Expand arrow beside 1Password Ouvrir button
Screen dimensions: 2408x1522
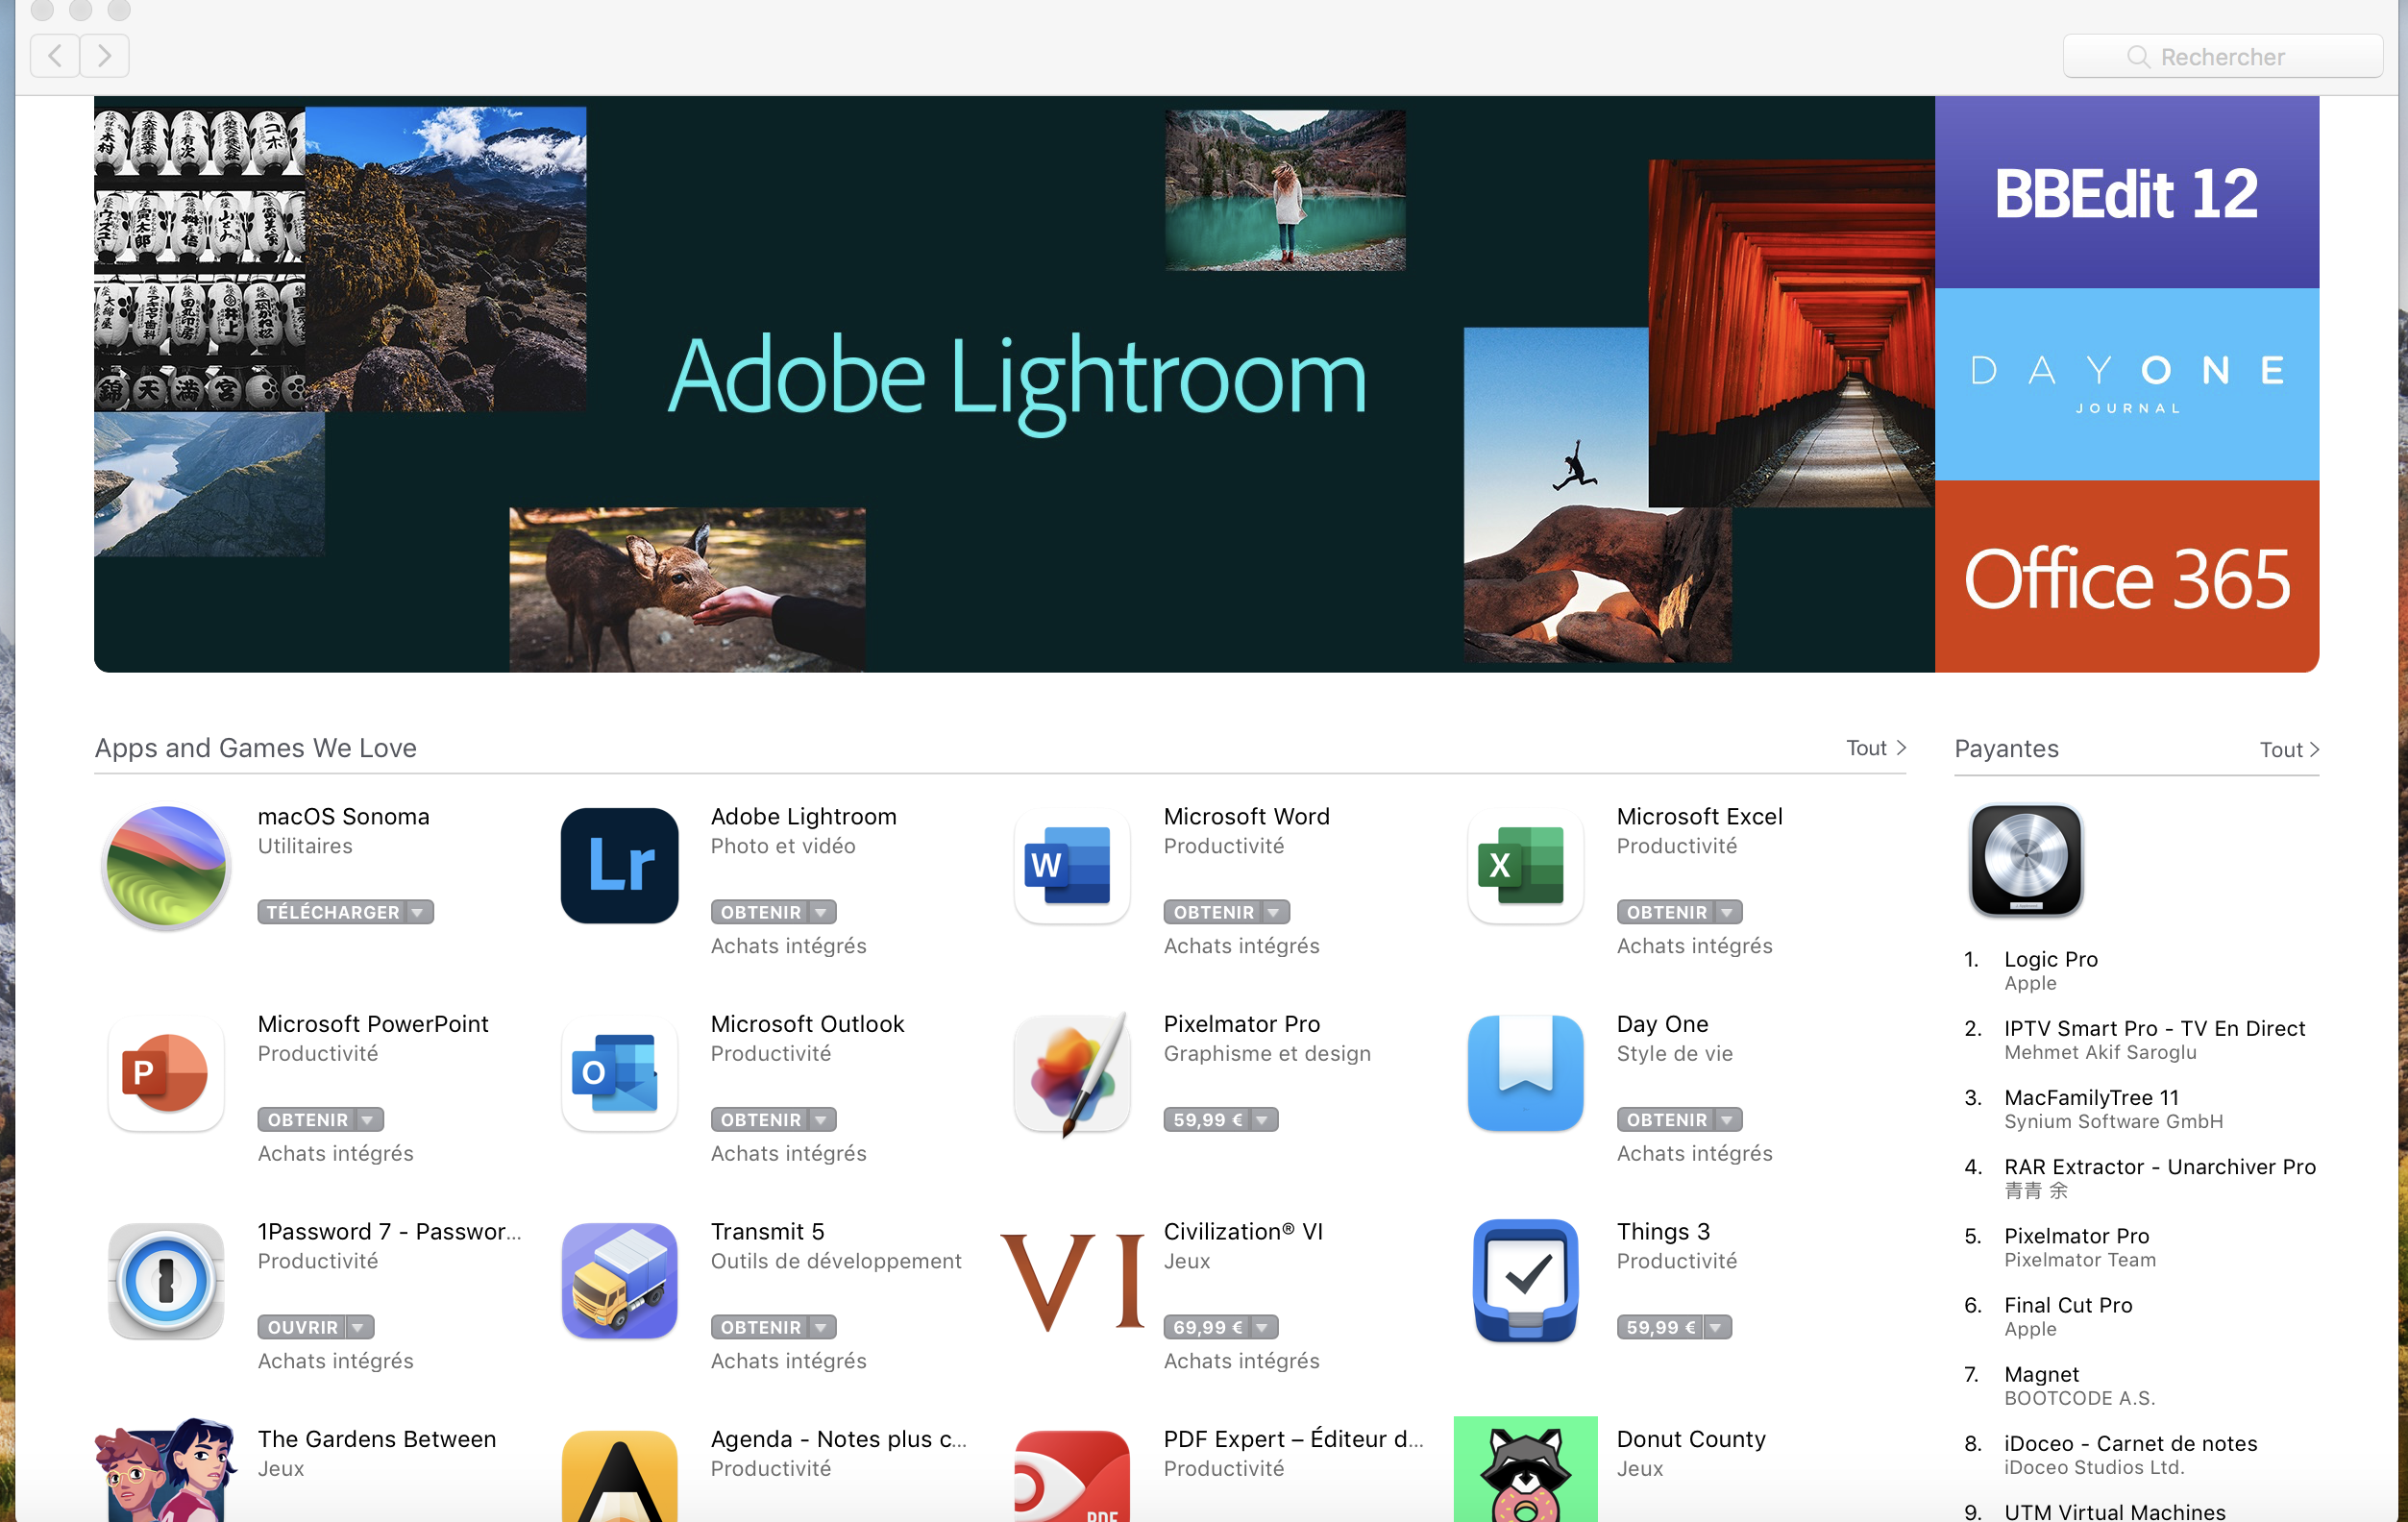point(358,1327)
